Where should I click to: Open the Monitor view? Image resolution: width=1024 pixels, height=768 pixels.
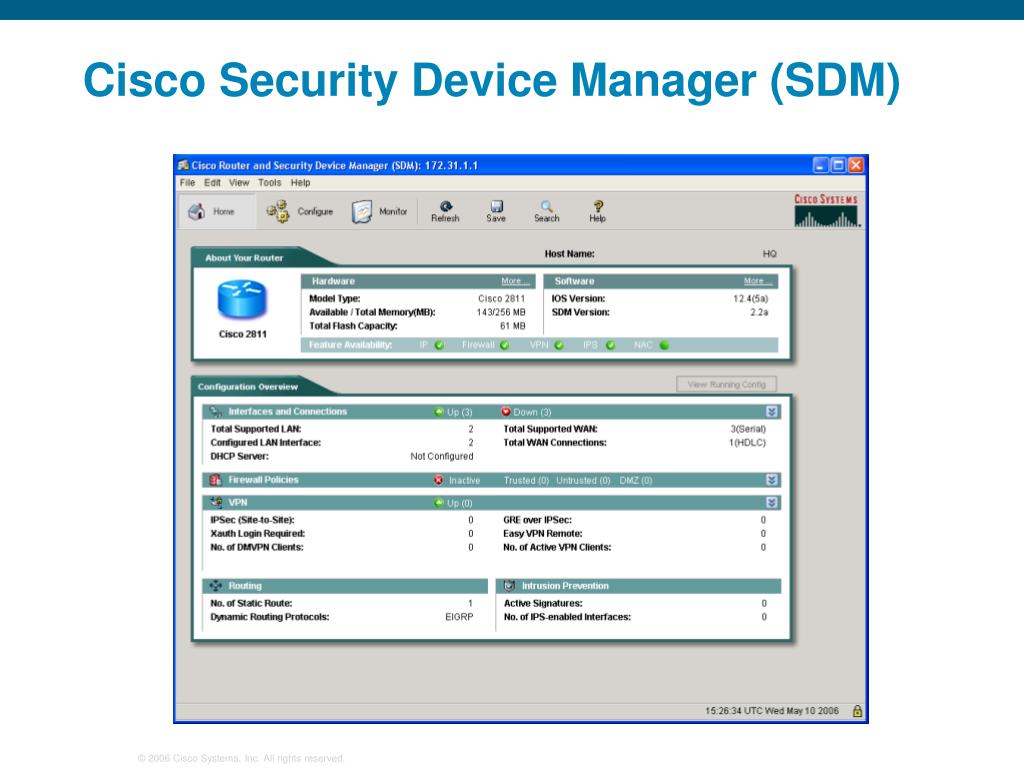point(379,212)
